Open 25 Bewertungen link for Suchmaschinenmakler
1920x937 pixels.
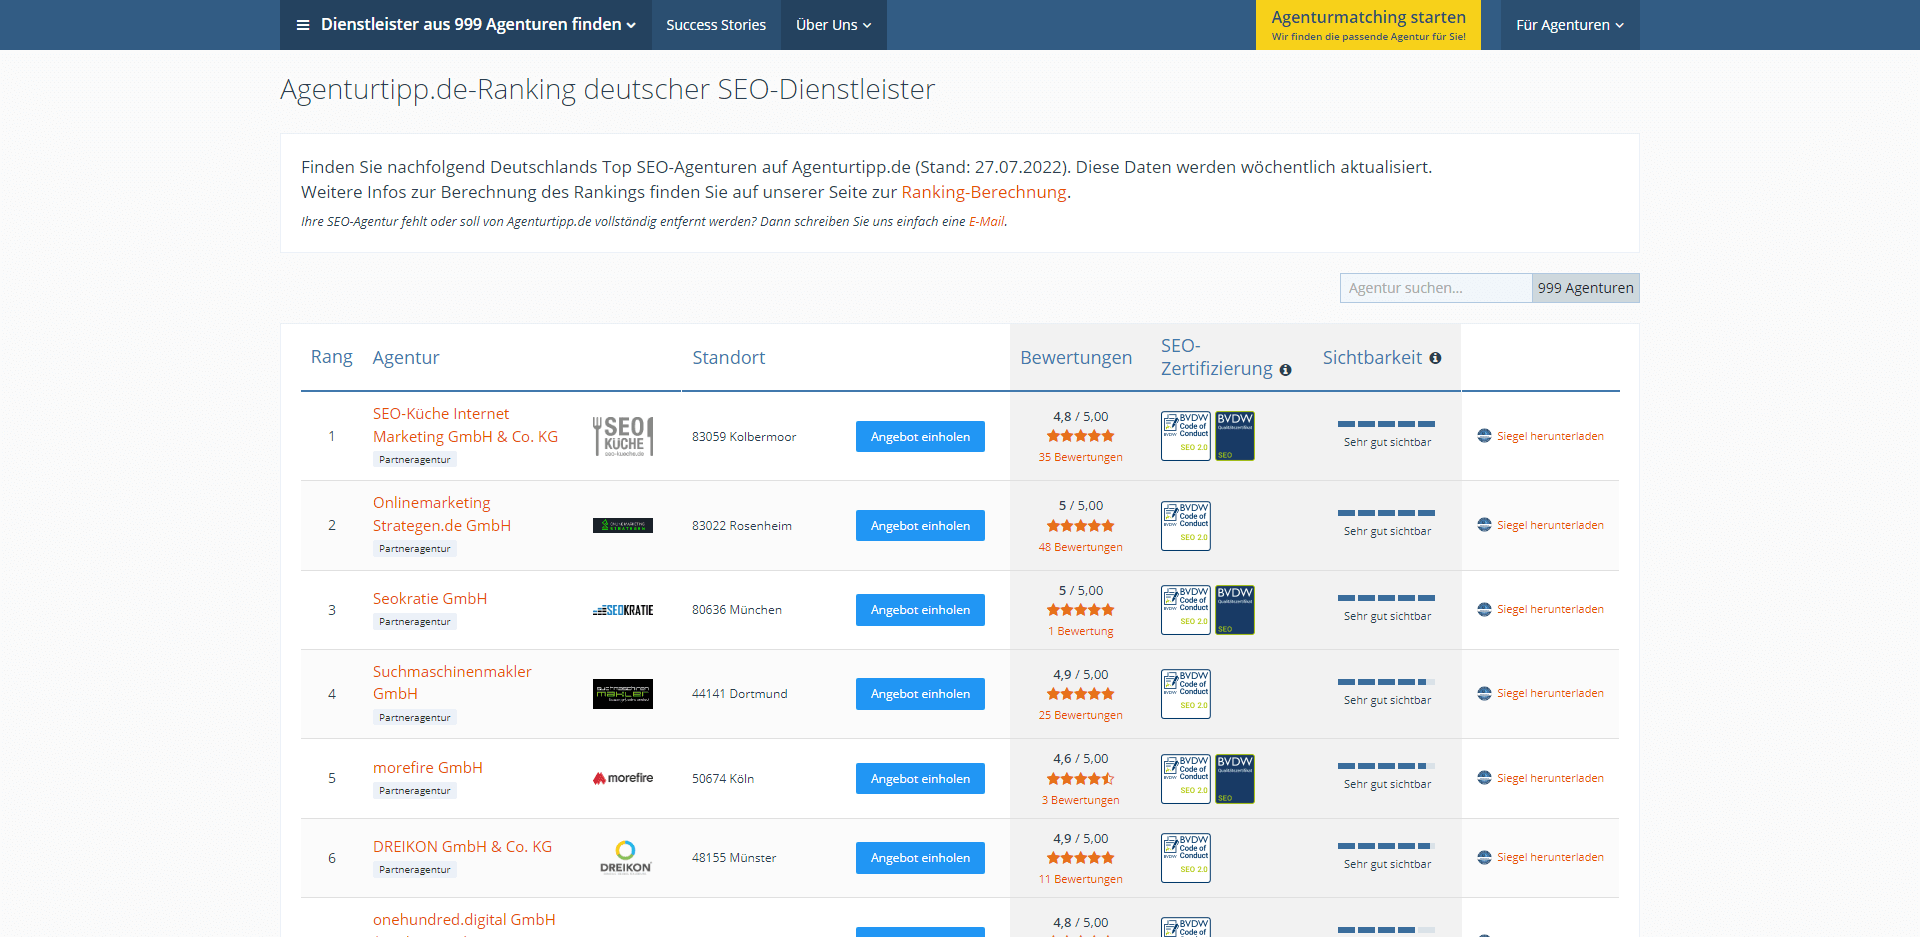coord(1080,715)
